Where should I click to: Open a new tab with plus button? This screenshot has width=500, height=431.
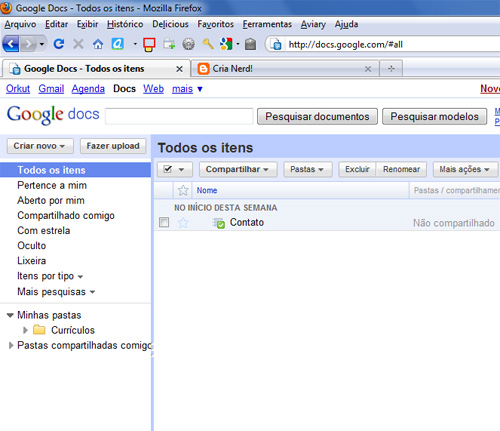391,69
